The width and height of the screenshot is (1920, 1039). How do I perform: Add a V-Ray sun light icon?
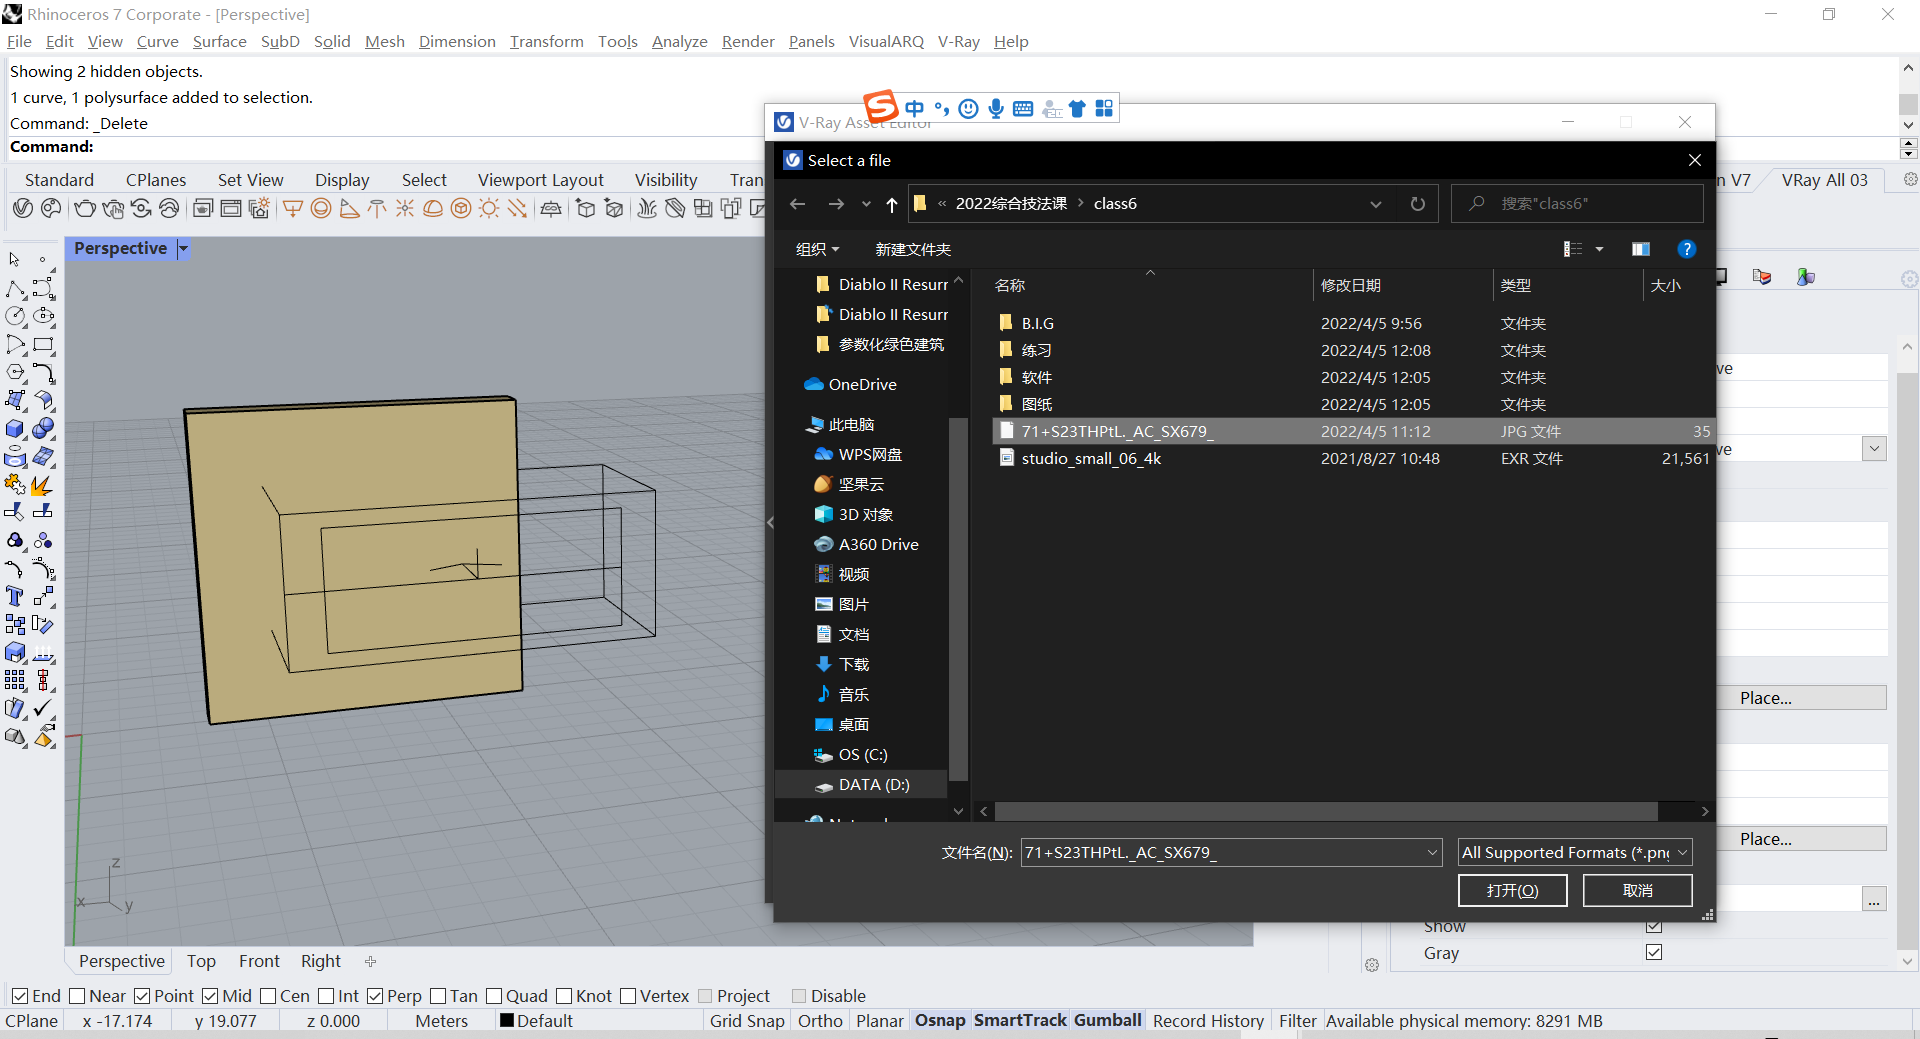pyautogui.click(x=489, y=208)
